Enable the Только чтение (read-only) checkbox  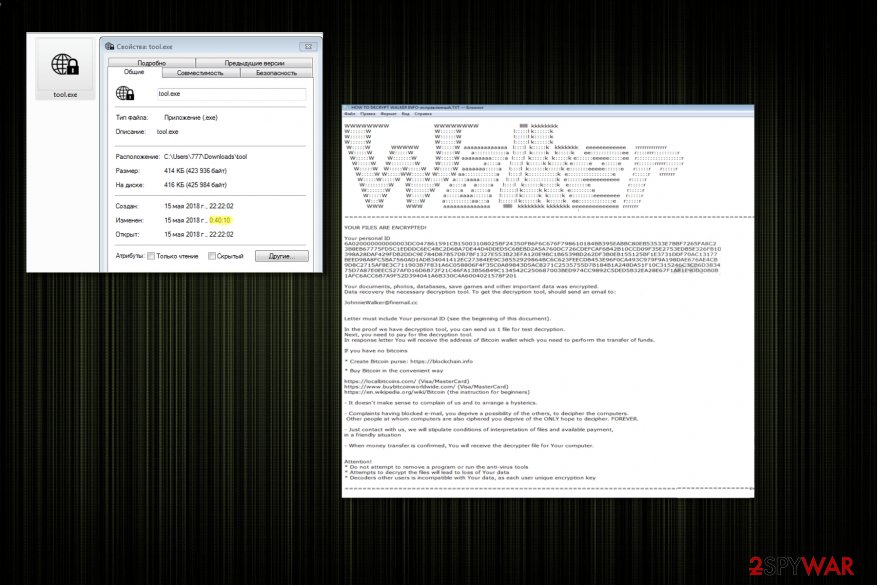point(151,256)
